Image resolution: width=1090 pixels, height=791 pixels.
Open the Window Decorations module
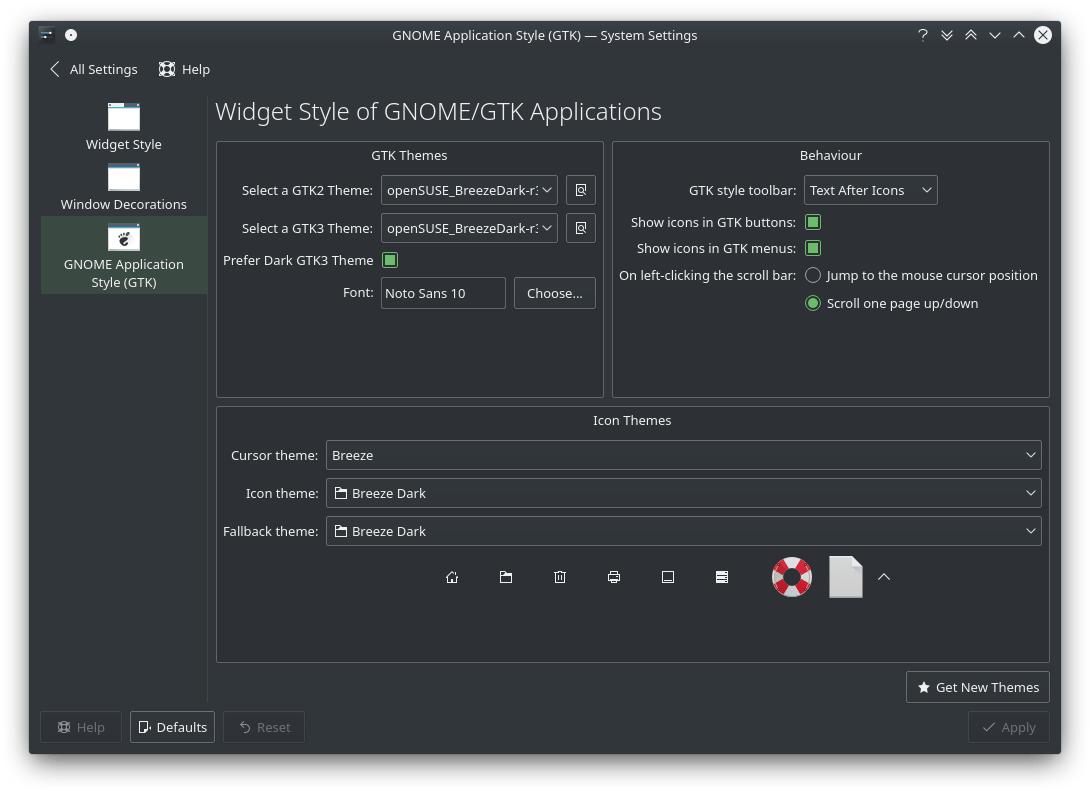[124, 186]
